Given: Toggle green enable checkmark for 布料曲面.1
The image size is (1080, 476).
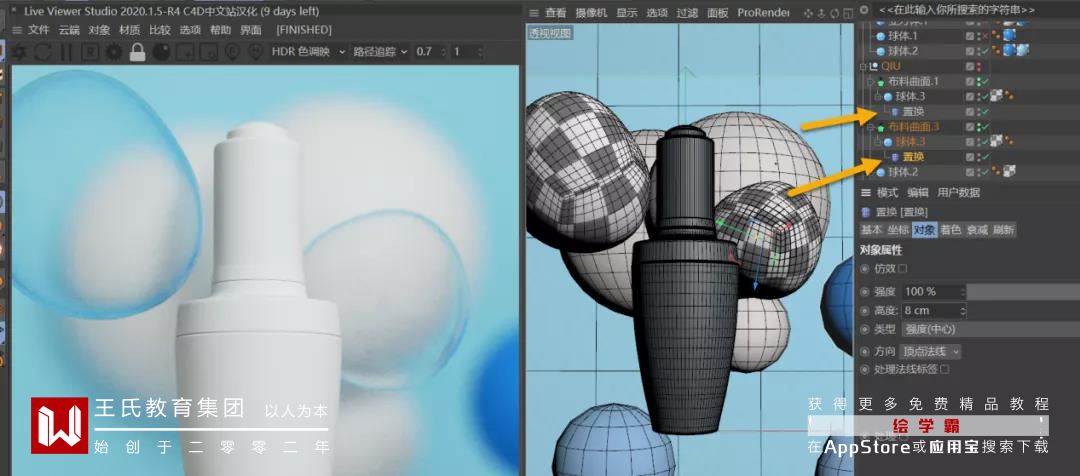Looking at the screenshot, I should 986,81.
